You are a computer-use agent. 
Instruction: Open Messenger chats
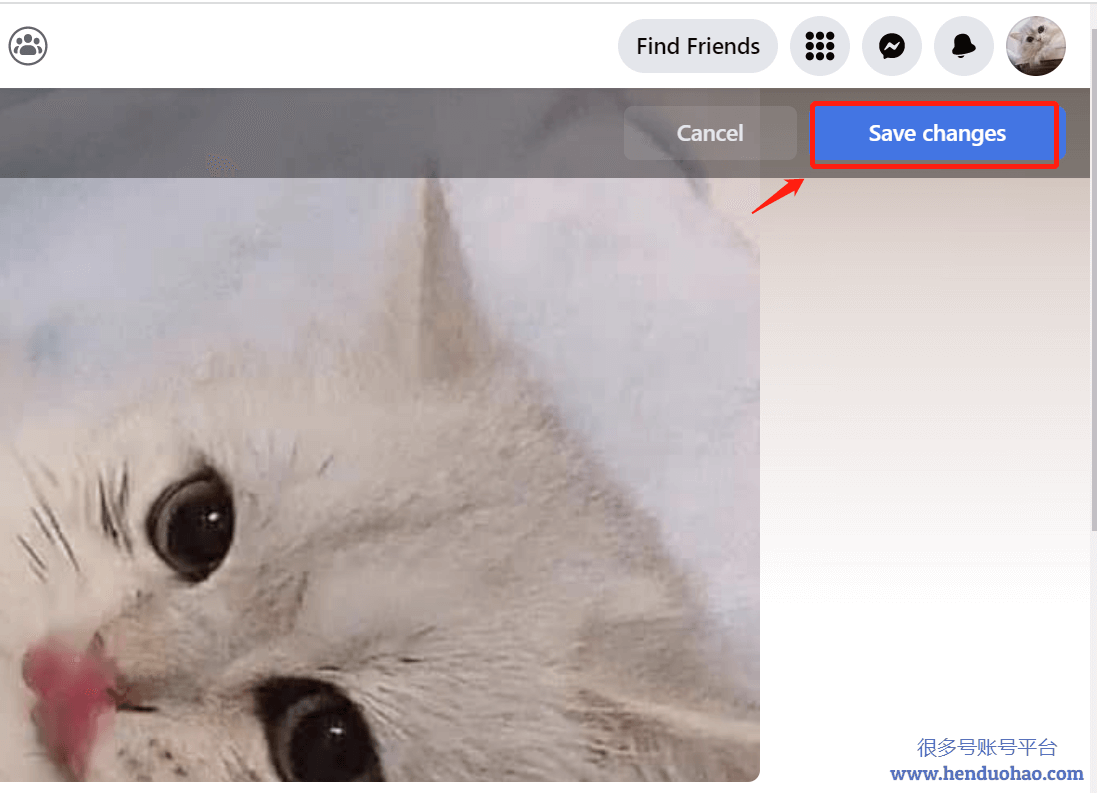(892, 46)
